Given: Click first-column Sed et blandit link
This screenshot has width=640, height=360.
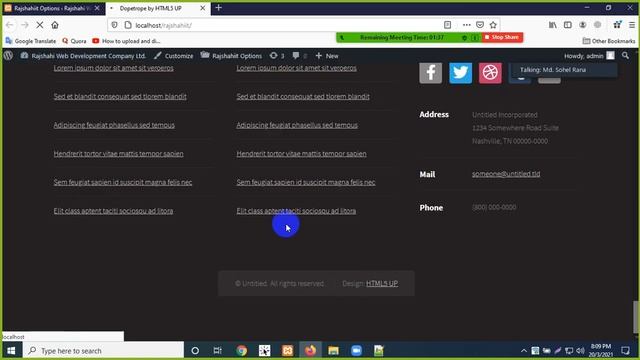Looking at the screenshot, I should coord(120,96).
